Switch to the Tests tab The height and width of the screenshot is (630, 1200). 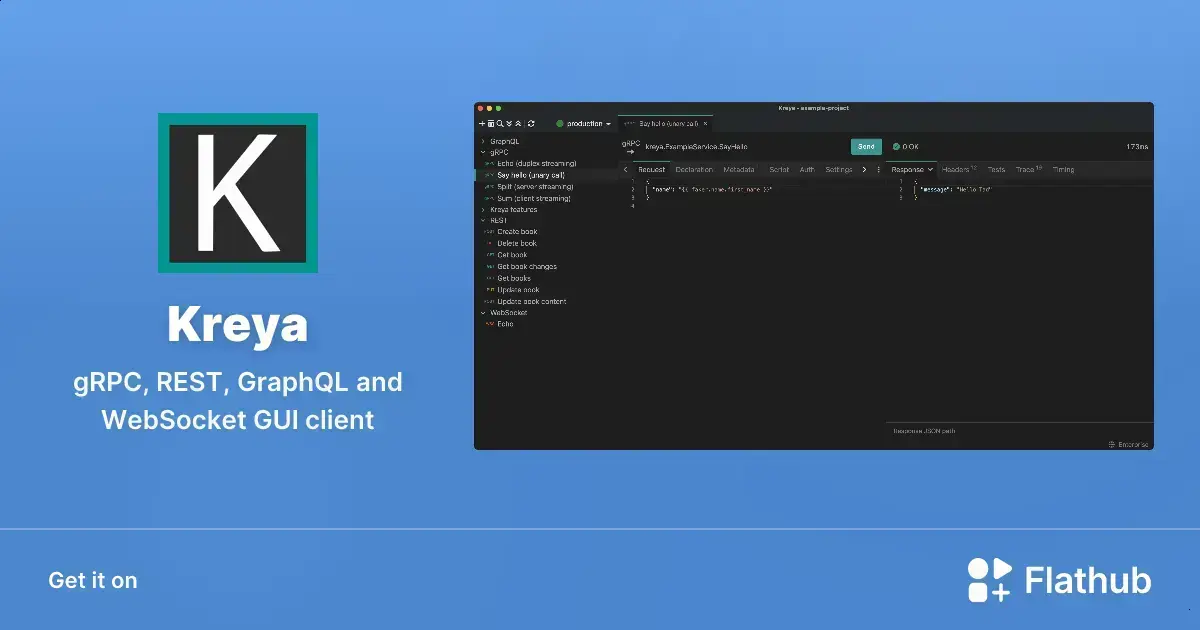click(997, 170)
